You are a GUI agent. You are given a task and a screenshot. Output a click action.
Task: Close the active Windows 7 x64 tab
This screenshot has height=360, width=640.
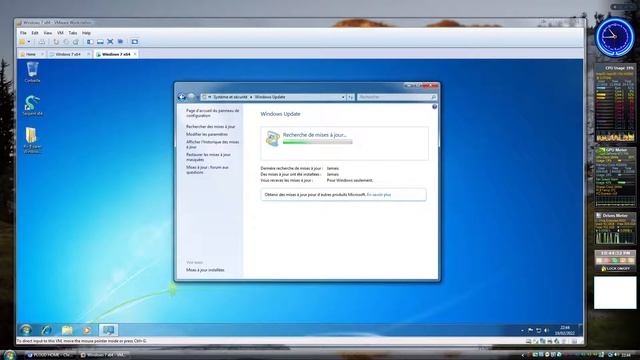click(x=135, y=54)
